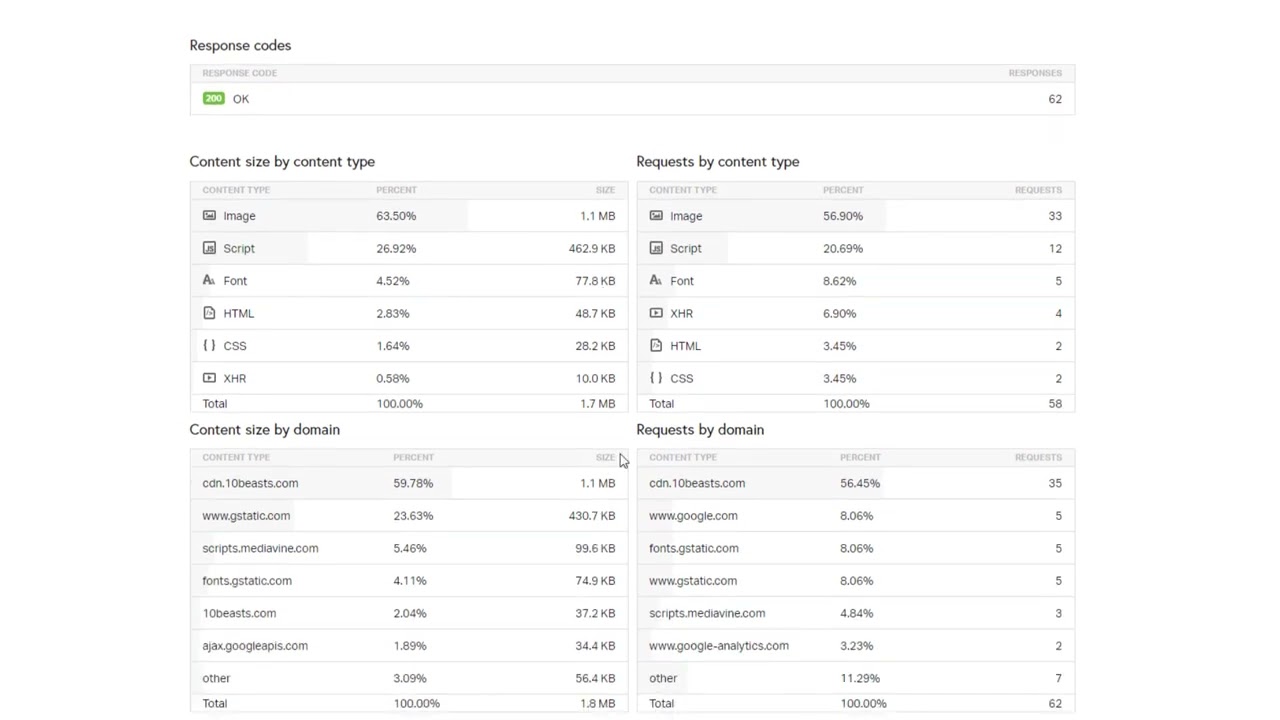Select scripts.mediavine.com in content size by domain
This screenshot has height=720, width=1280.
pos(260,548)
